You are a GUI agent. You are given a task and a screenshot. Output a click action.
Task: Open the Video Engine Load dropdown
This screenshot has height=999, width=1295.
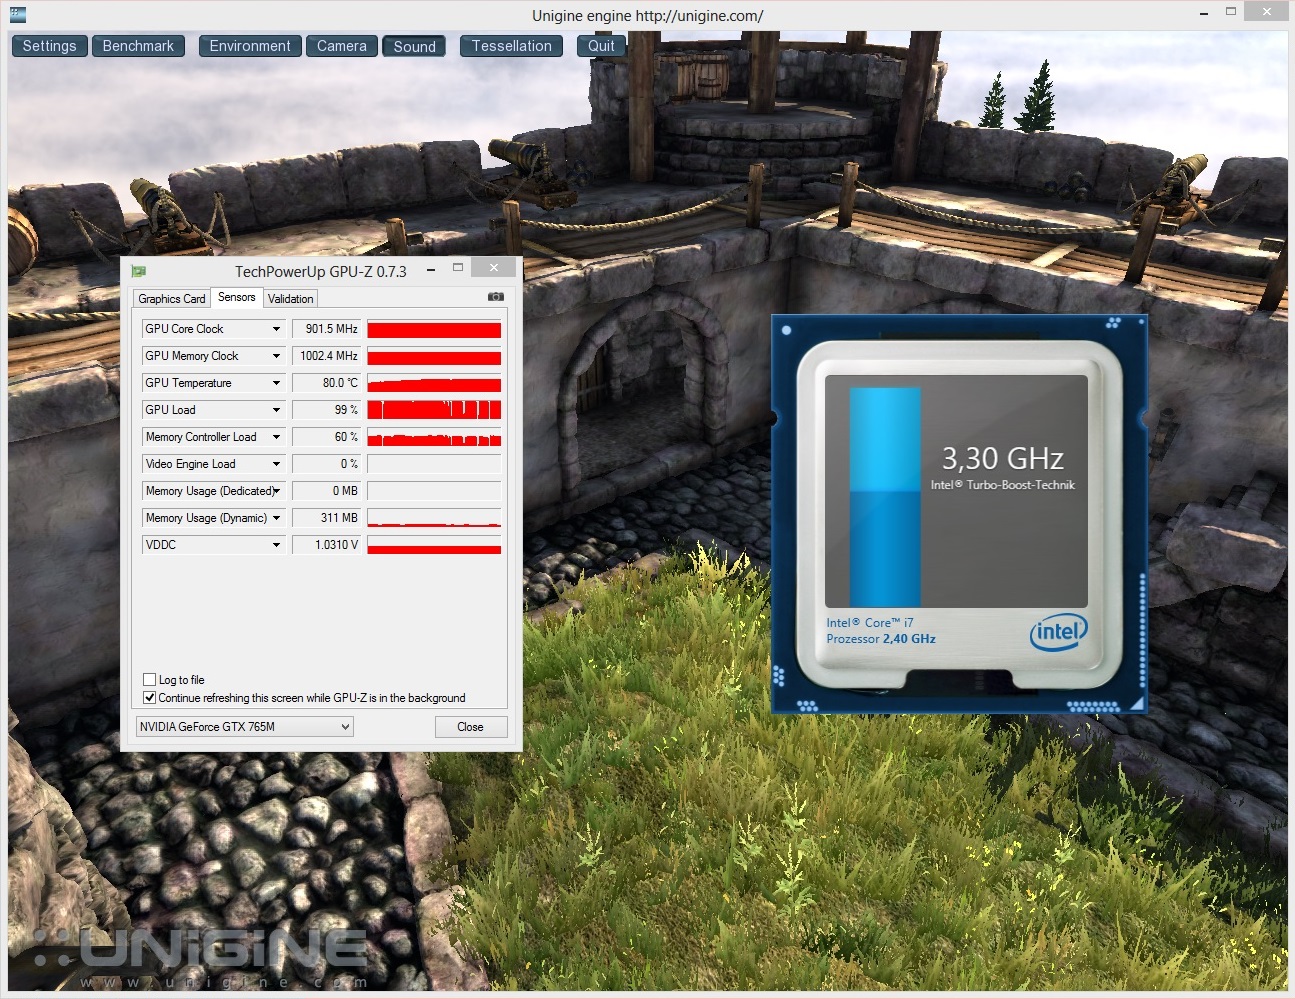277,464
